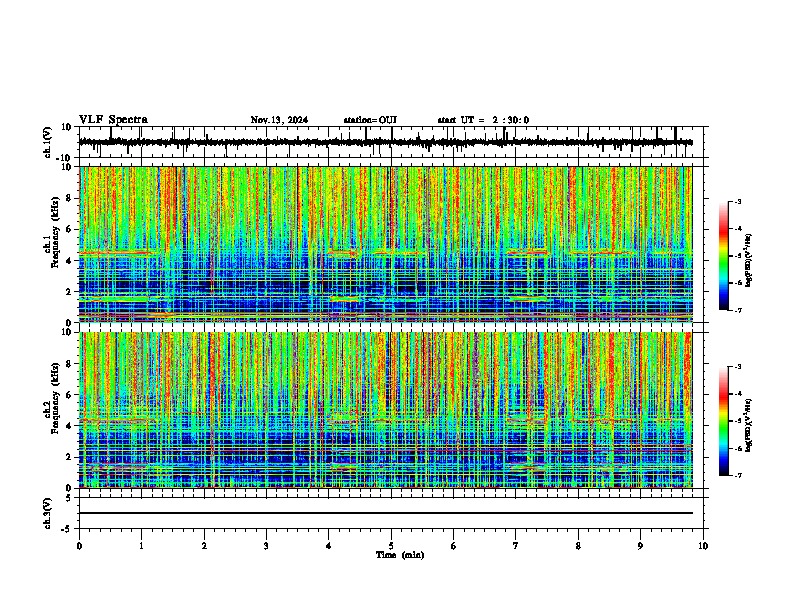Click the ch.3 flat voltage line panel
This screenshot has width=792, height=612.
393,513
